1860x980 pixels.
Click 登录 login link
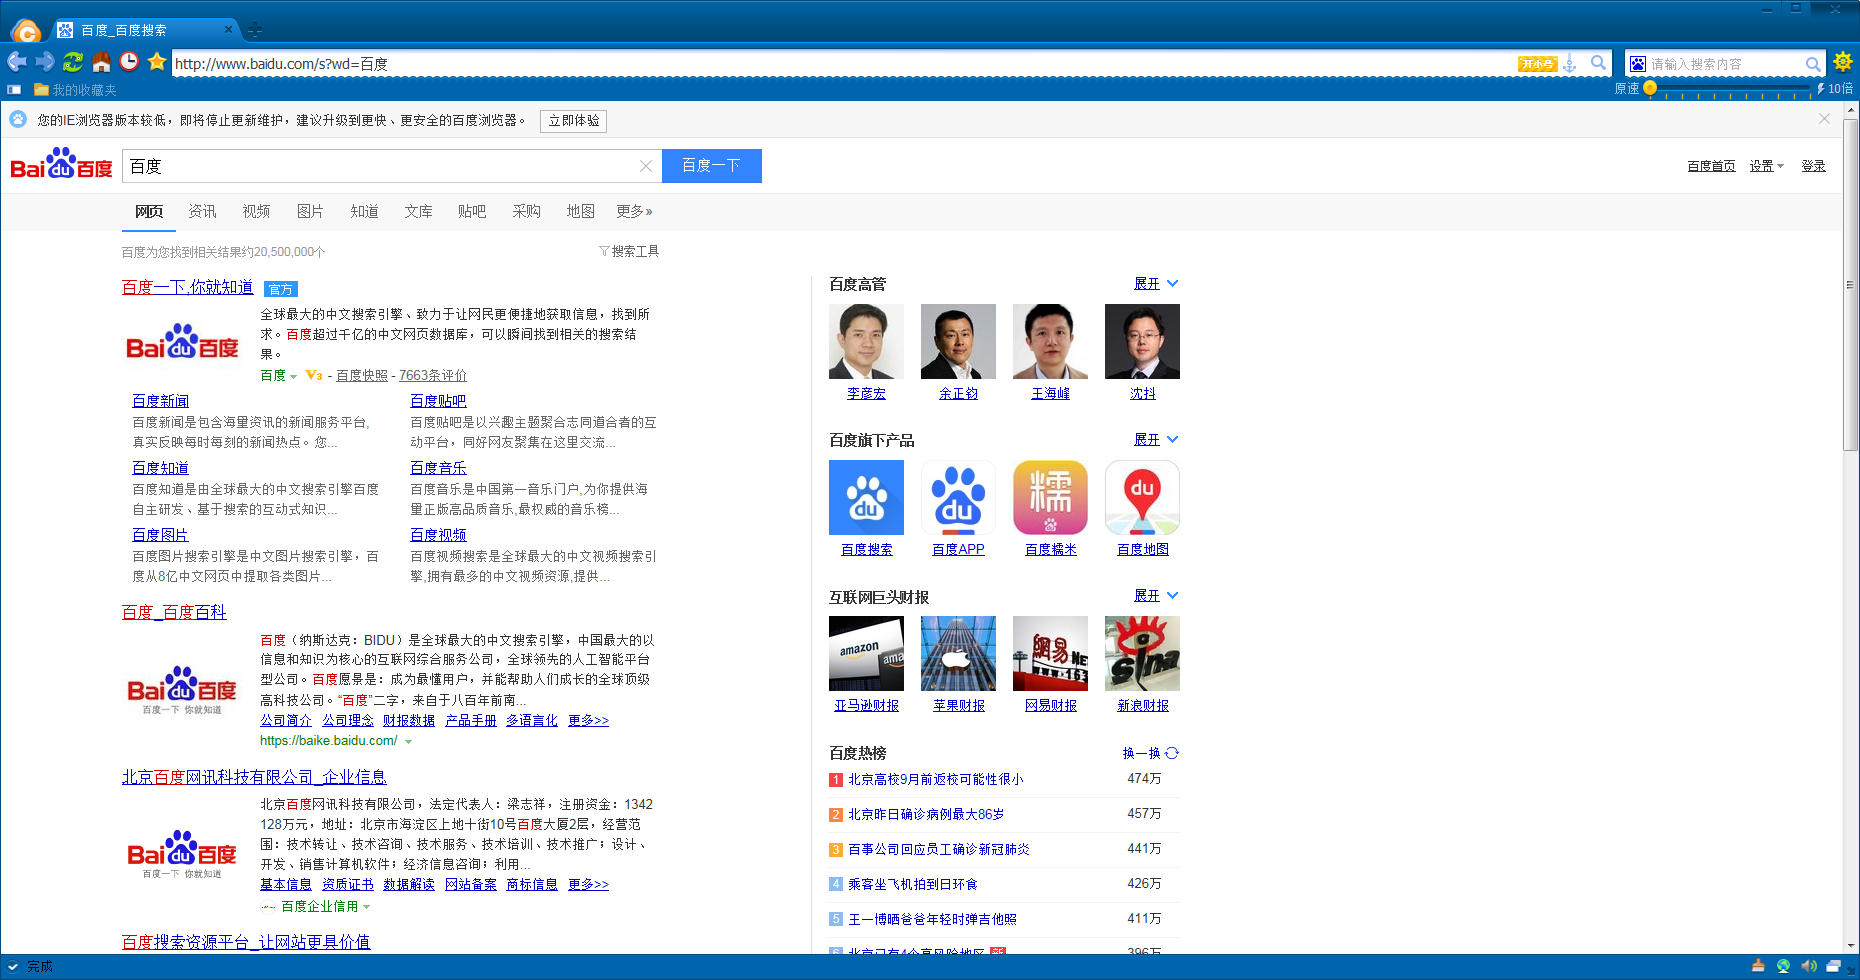click(1813, 166)
